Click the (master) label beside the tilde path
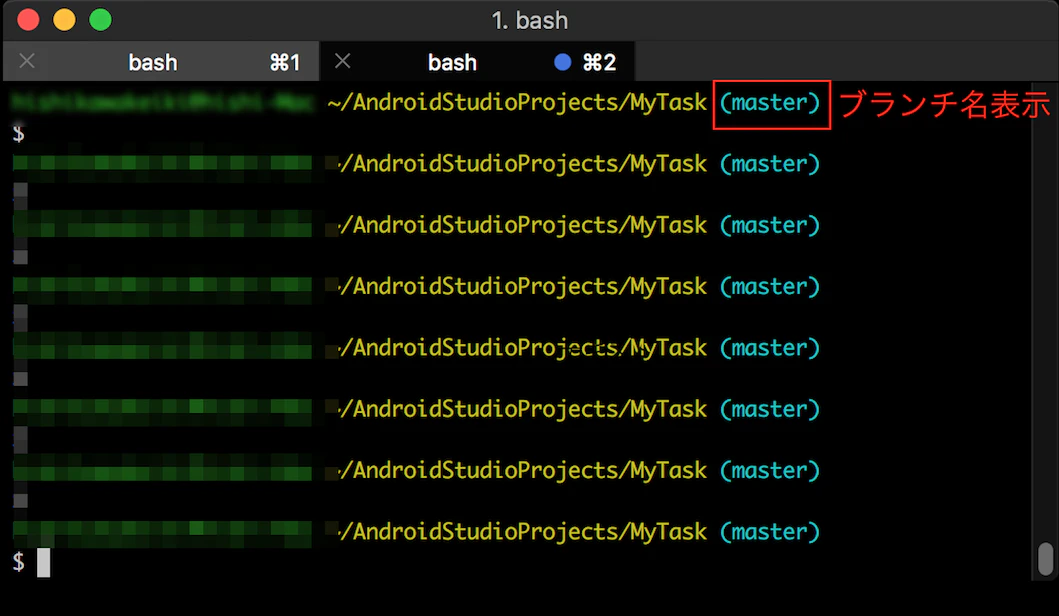This screenshot has width=1059, height=616. coord(770,103)
